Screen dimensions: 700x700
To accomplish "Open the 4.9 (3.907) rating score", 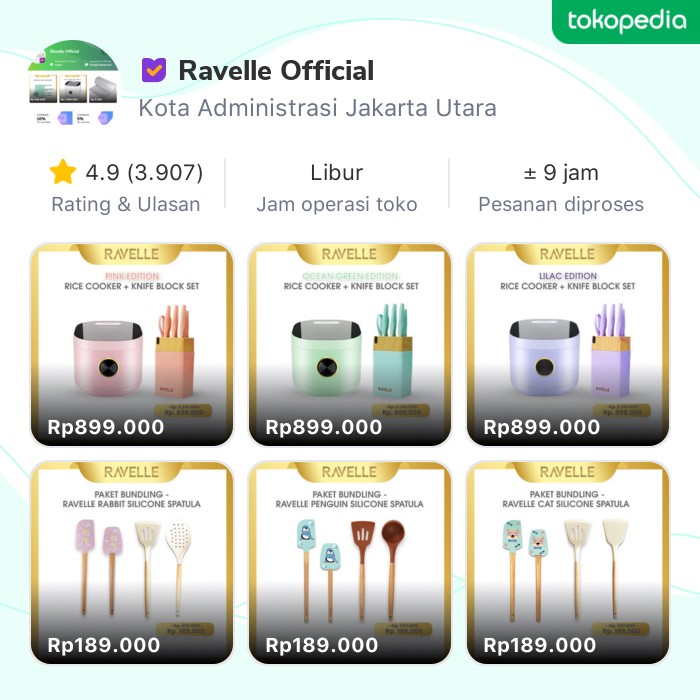I will [144, 172].
